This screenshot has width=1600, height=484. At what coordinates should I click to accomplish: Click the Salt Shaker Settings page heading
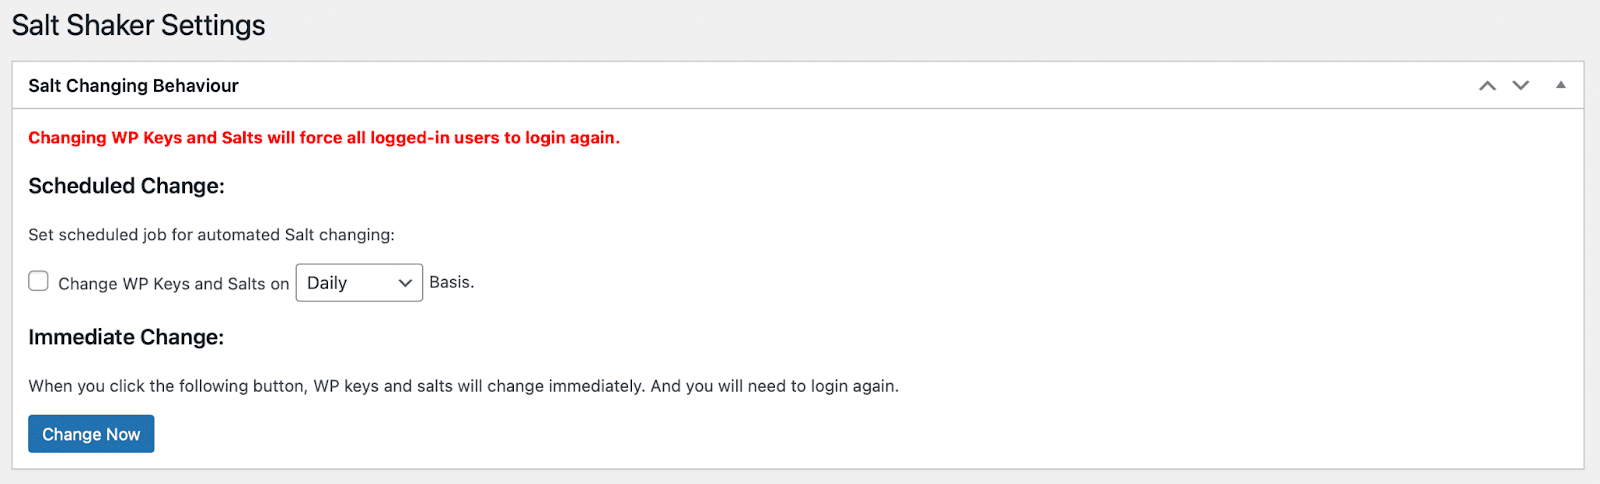138,25
